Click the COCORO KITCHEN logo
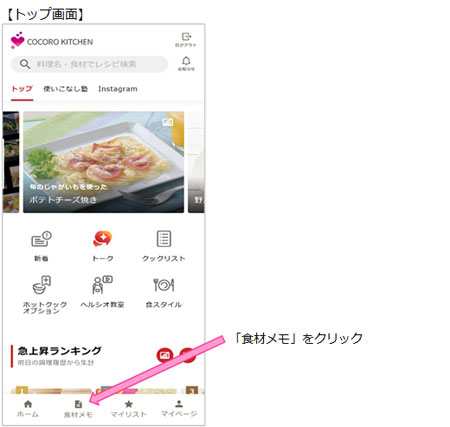This screenshot has height=427, width=450. click(x=52, y=41)
